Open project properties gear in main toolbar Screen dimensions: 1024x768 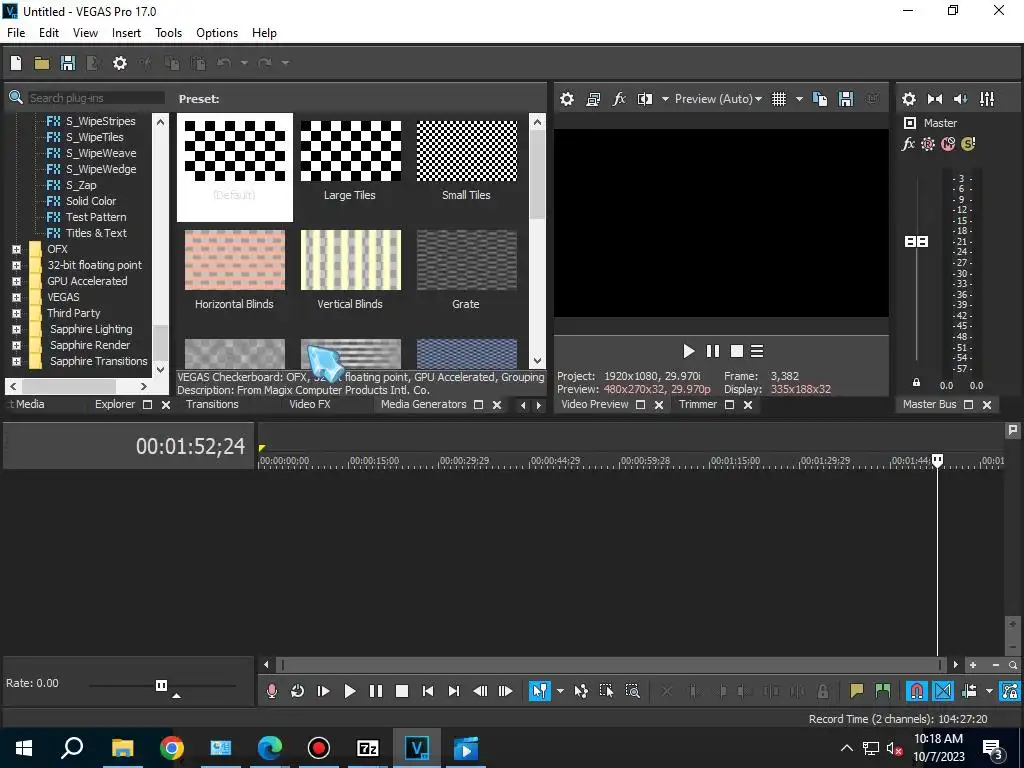pyautogui.click(x=120, y=63)
